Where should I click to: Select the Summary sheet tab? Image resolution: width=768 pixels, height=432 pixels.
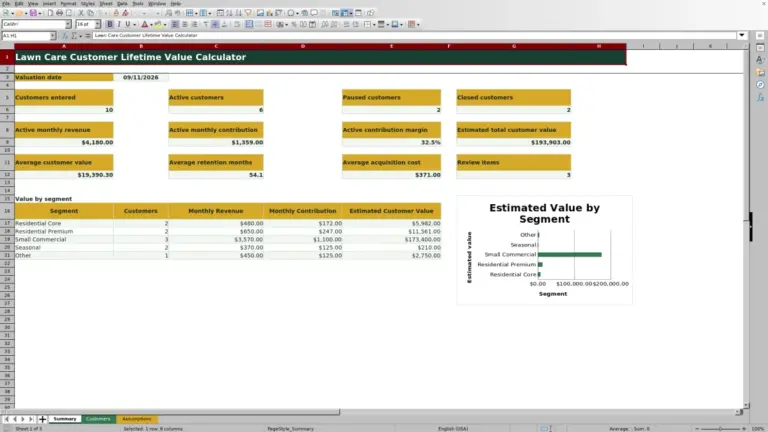[x=65, y=419]
